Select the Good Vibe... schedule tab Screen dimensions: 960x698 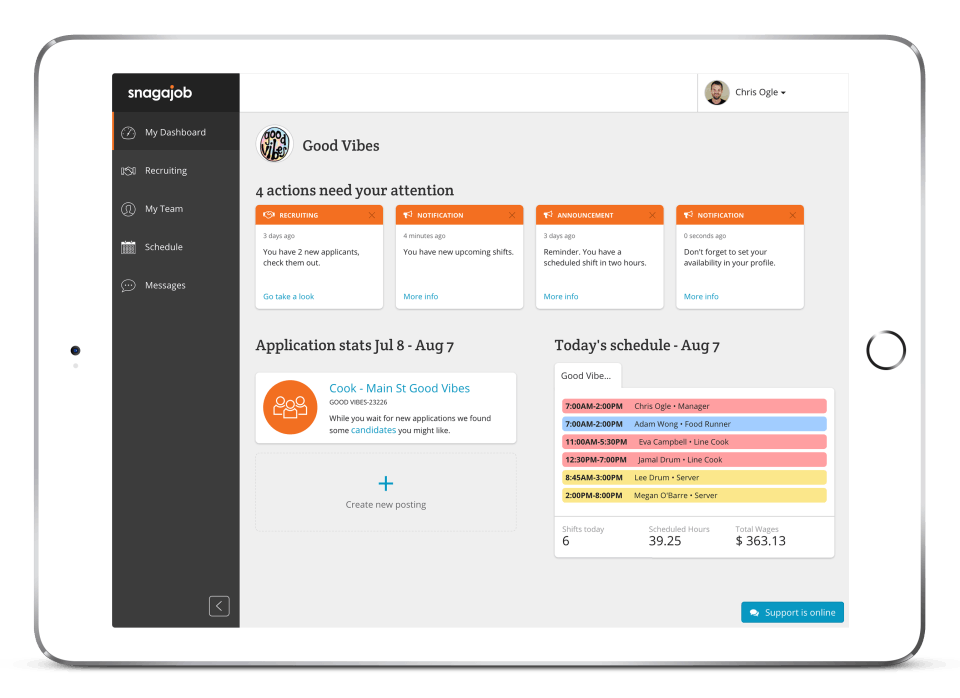(587, 376)
